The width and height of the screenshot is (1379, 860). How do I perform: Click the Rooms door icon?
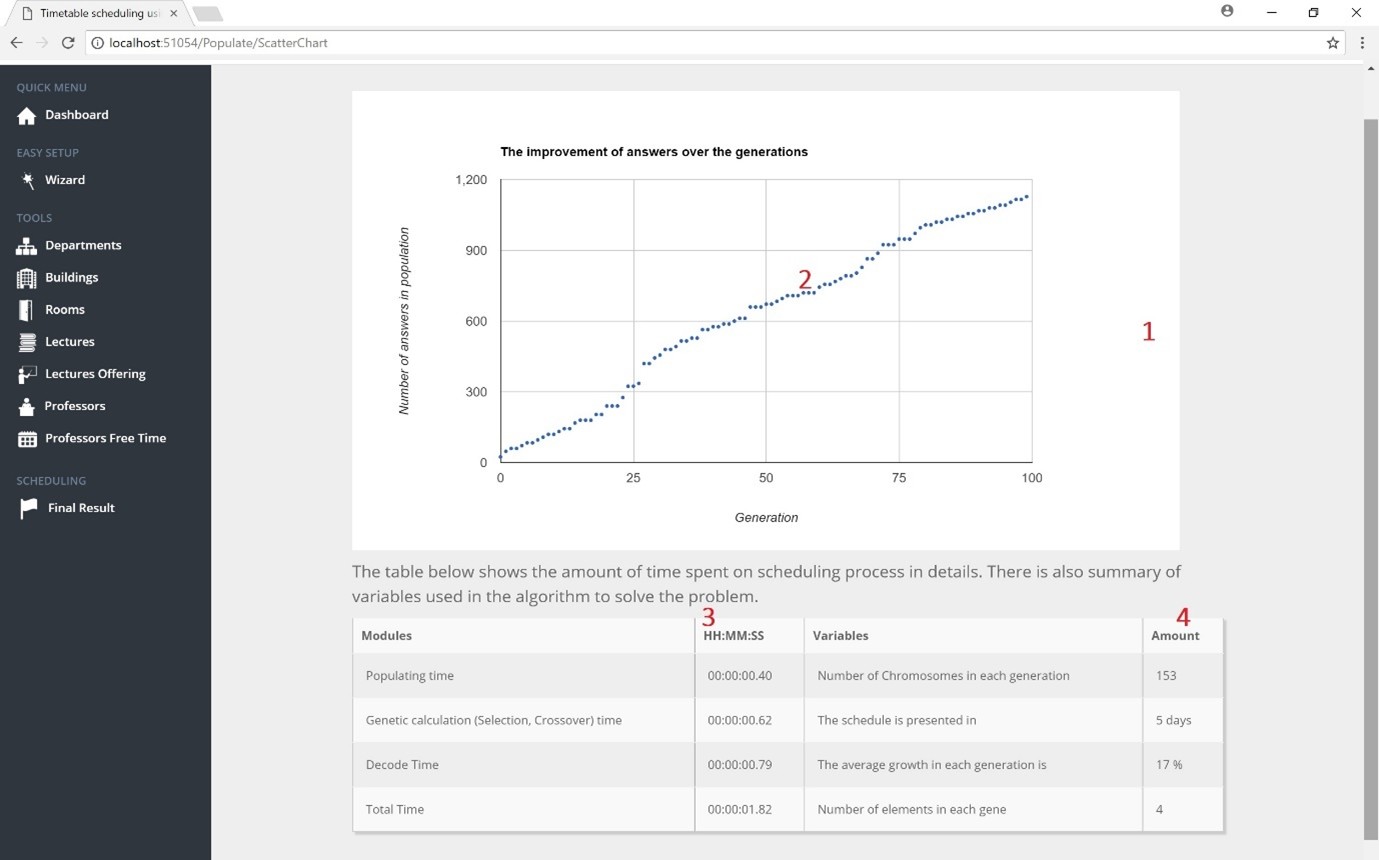[27, 310]
